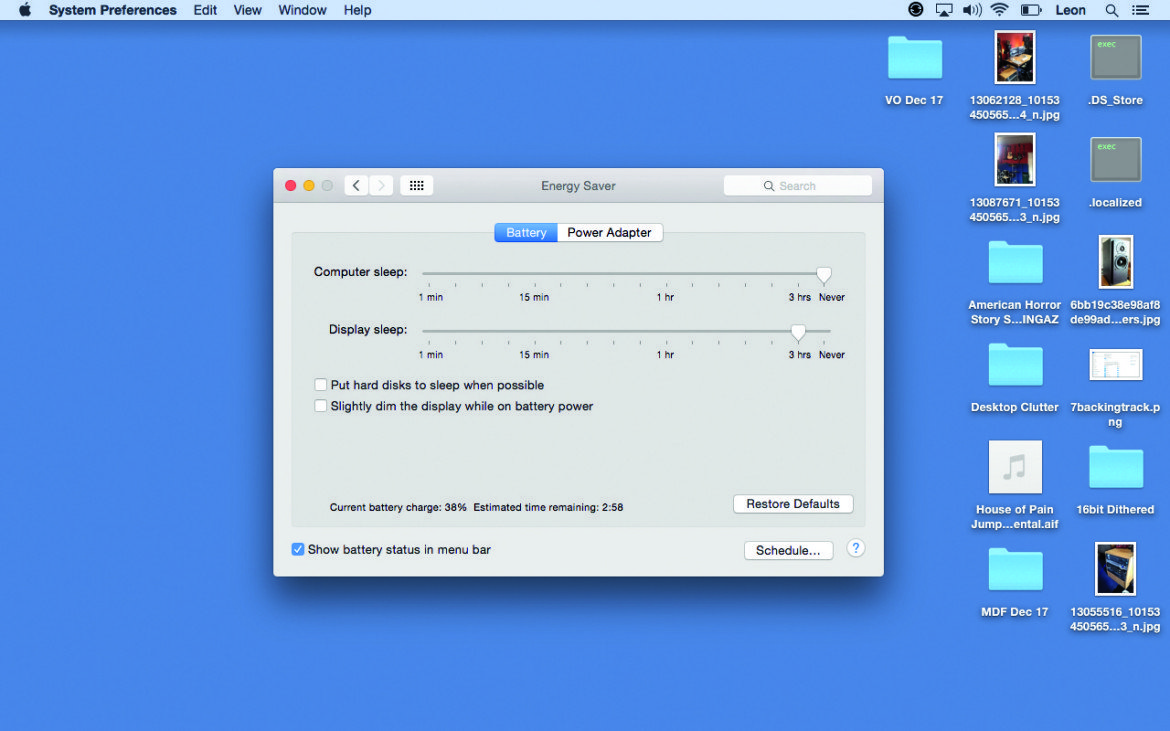Viewport: 1170px width, 731px height.
Task: Select the Desktop Clutter folder
Action: (1015, 365)
